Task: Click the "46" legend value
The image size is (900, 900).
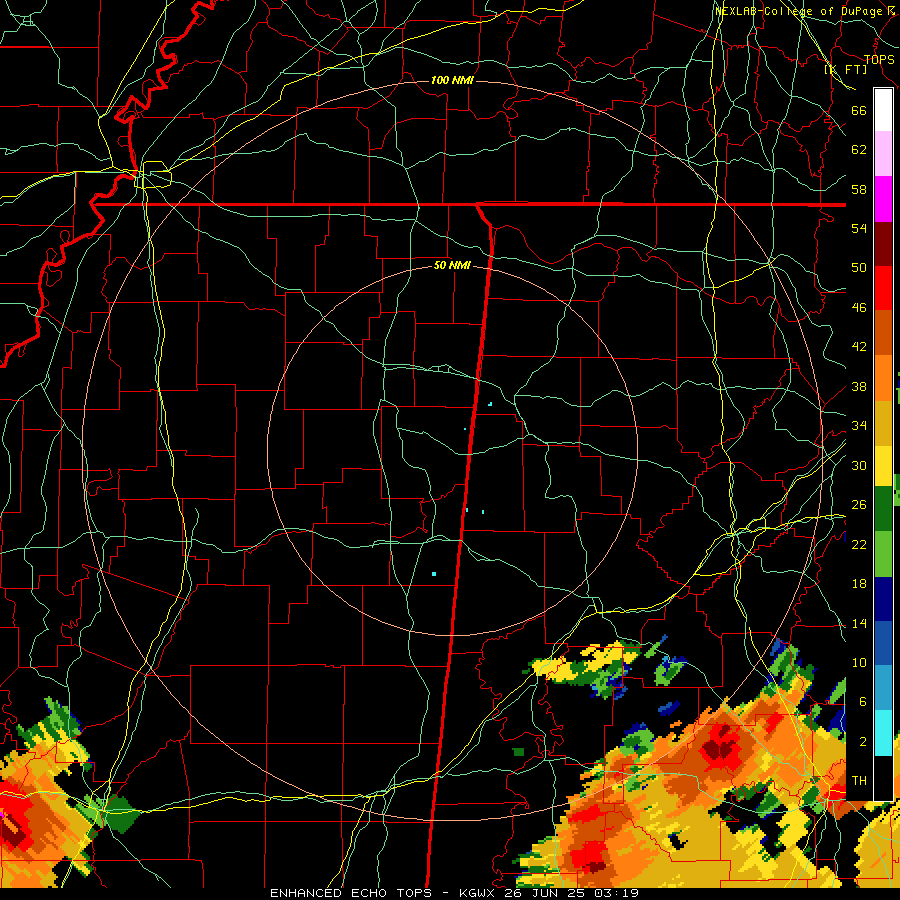Action: [859, 307]
